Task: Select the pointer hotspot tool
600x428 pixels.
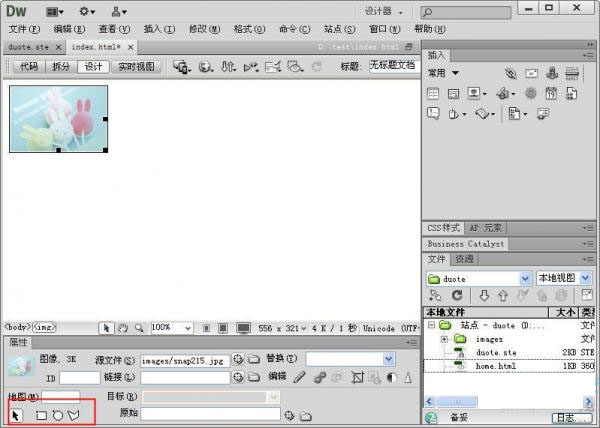Action: coord(16,414)
